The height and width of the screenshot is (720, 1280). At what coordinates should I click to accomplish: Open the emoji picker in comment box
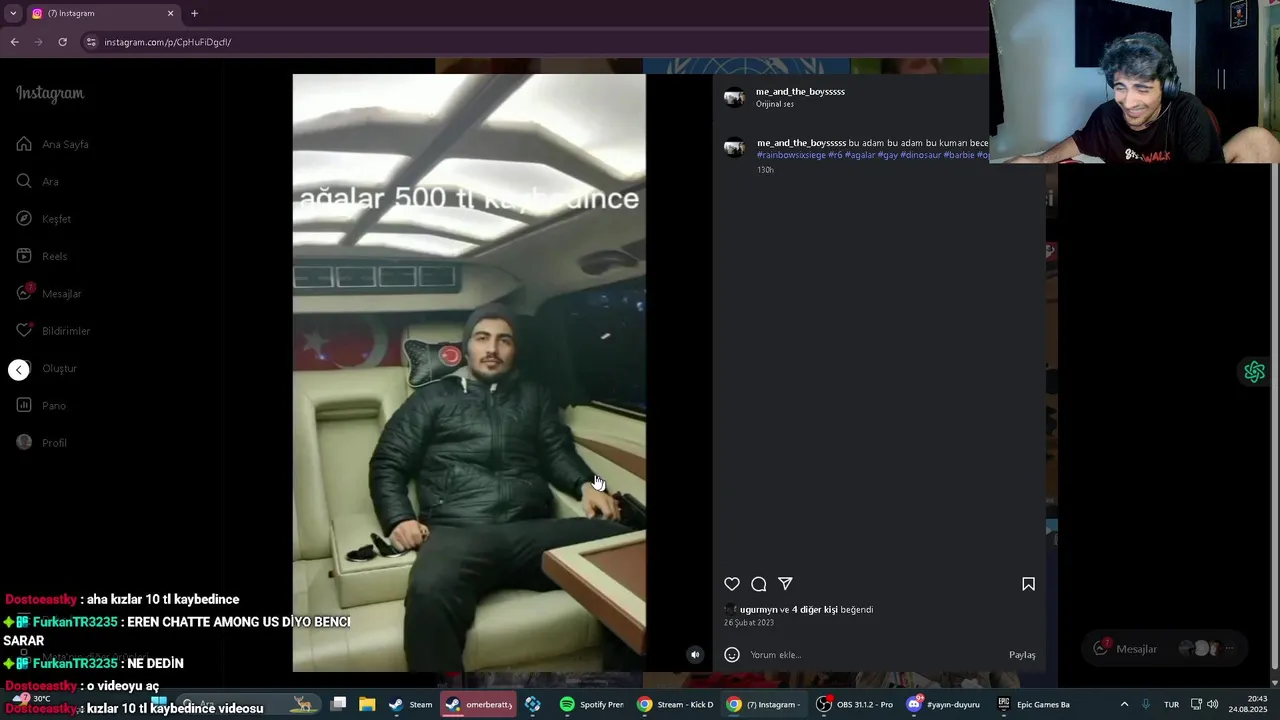click(x=732, y=655)
